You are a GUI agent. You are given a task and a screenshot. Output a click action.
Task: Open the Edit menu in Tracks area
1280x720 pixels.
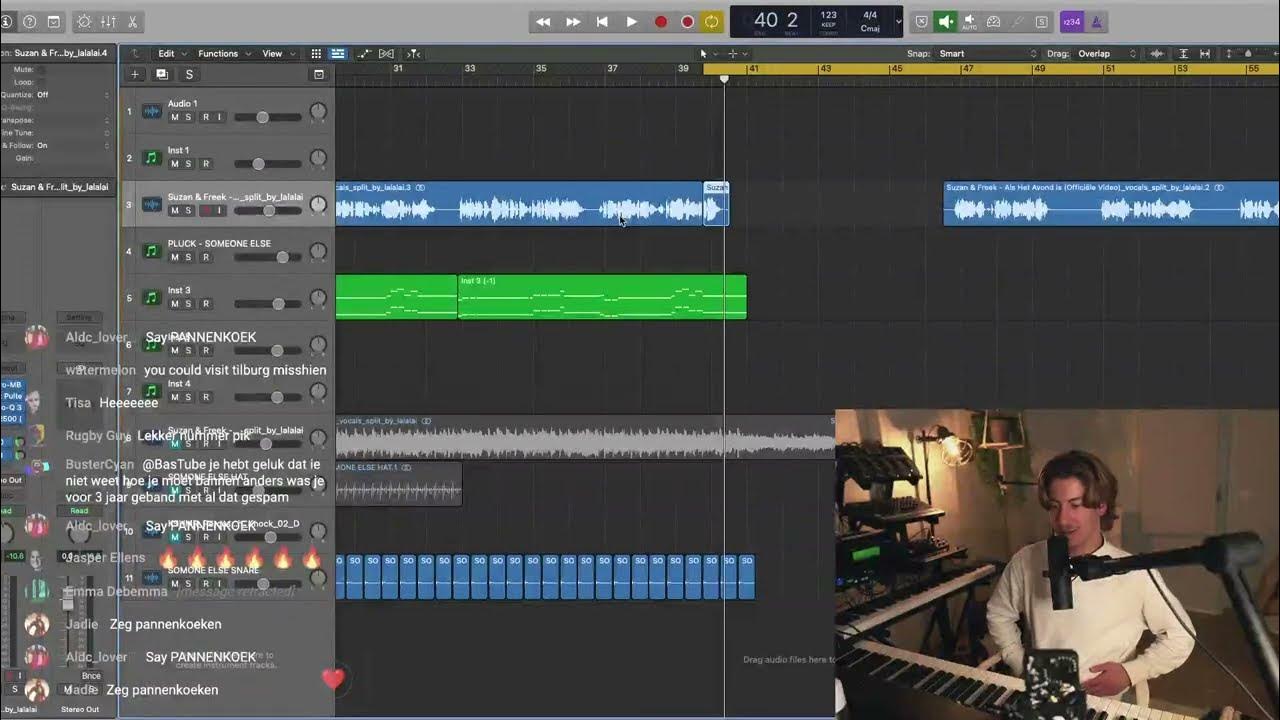pyautogui.click(x=172, y=53)
